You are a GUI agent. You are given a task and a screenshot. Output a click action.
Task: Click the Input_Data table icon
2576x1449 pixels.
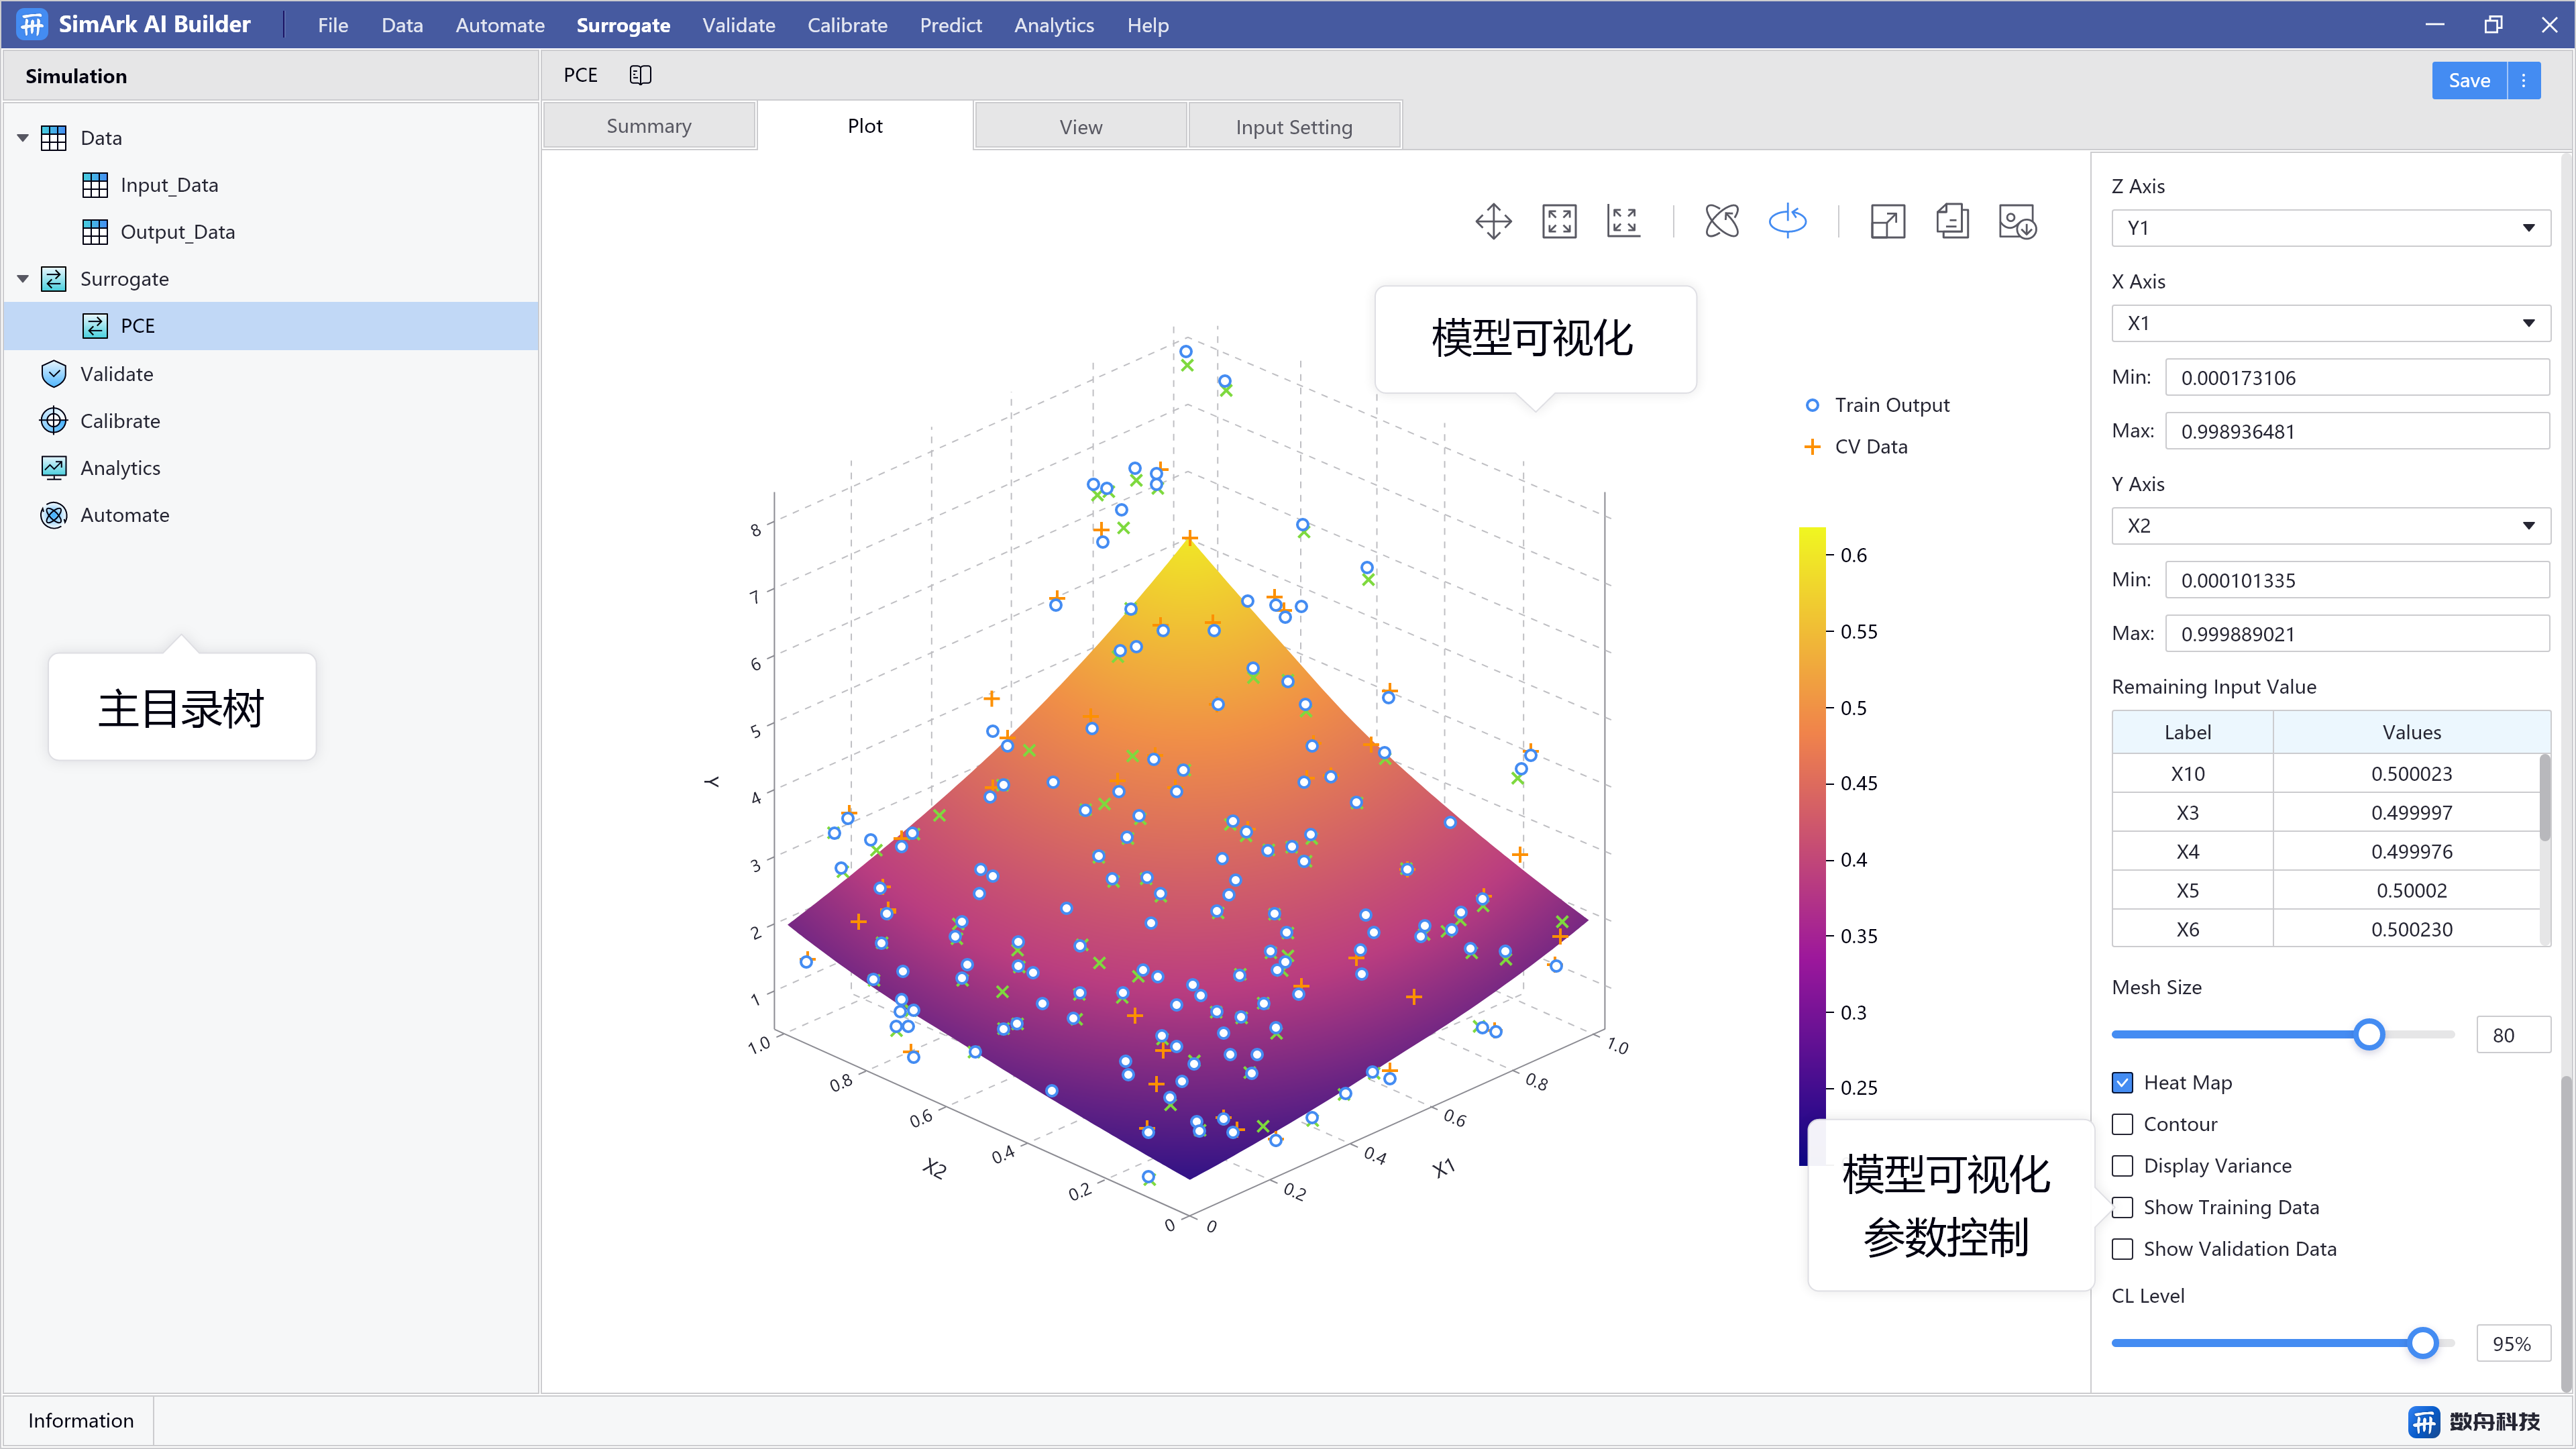(x=95, y=185)
